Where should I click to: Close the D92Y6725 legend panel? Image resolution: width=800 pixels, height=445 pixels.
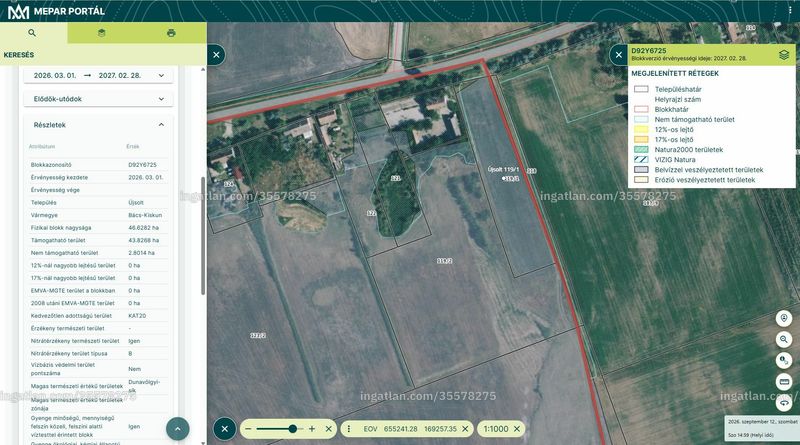click(619, 55)
